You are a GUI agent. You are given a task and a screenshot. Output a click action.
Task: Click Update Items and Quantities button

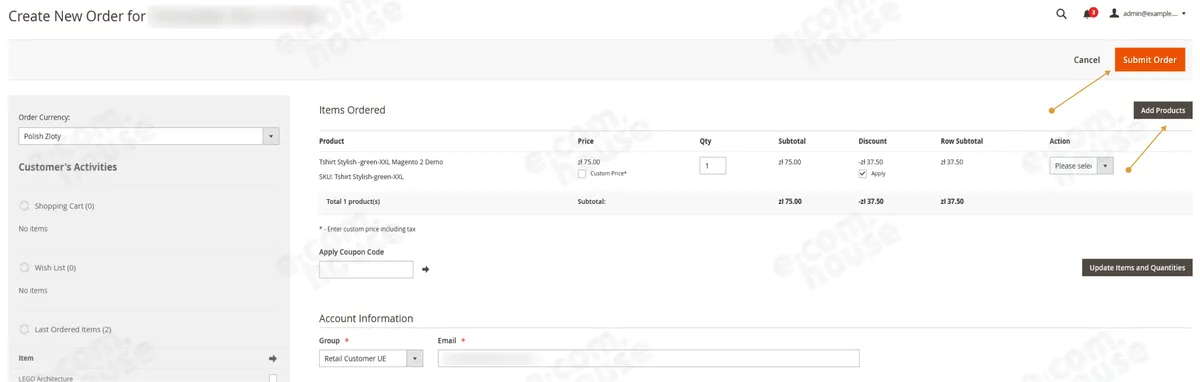tap(1137, 267)
